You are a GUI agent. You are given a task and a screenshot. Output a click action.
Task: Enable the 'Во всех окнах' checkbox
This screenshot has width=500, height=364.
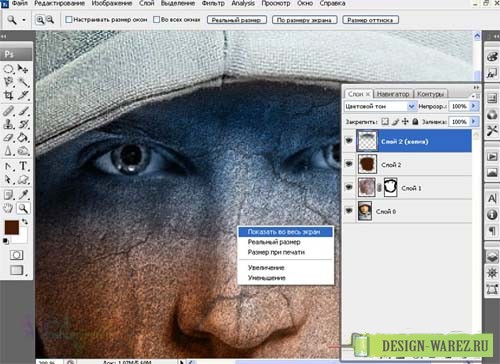pos(156,20)
